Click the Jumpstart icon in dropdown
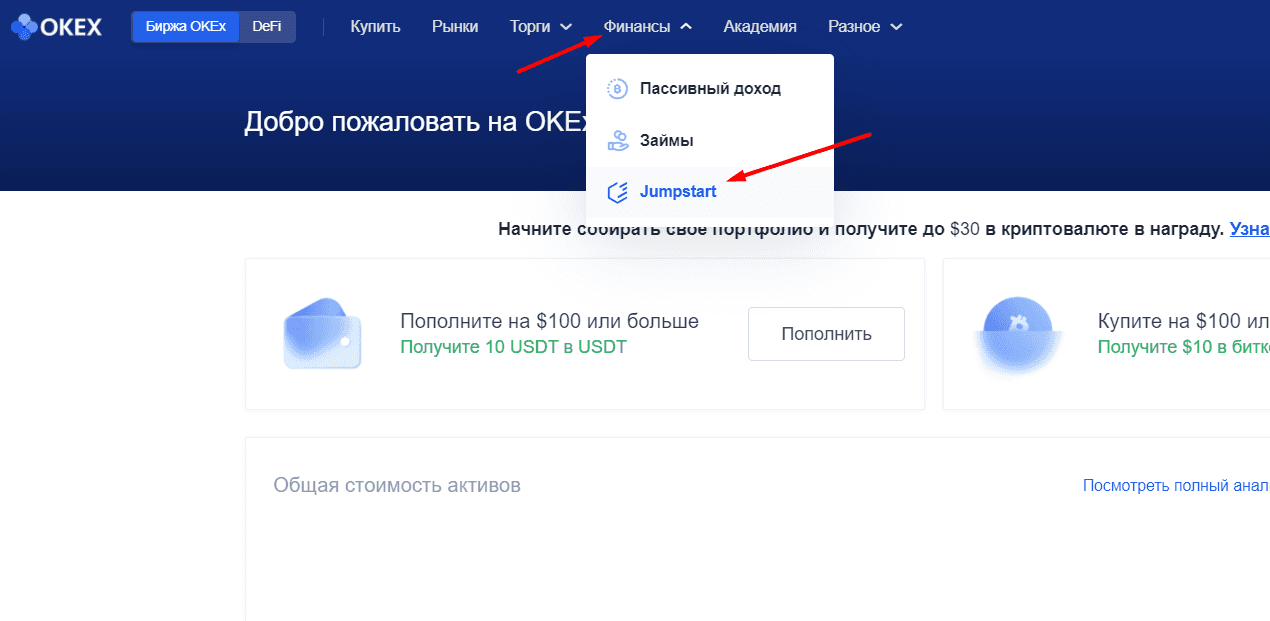 pos(617,192)
